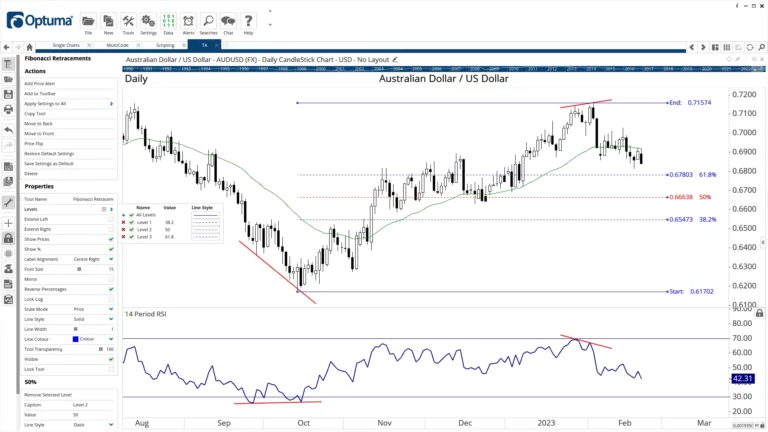Viewport: 768px width, 432px height.
Task: Open the Help question mark icon
Action: click(x=248, y=22)
